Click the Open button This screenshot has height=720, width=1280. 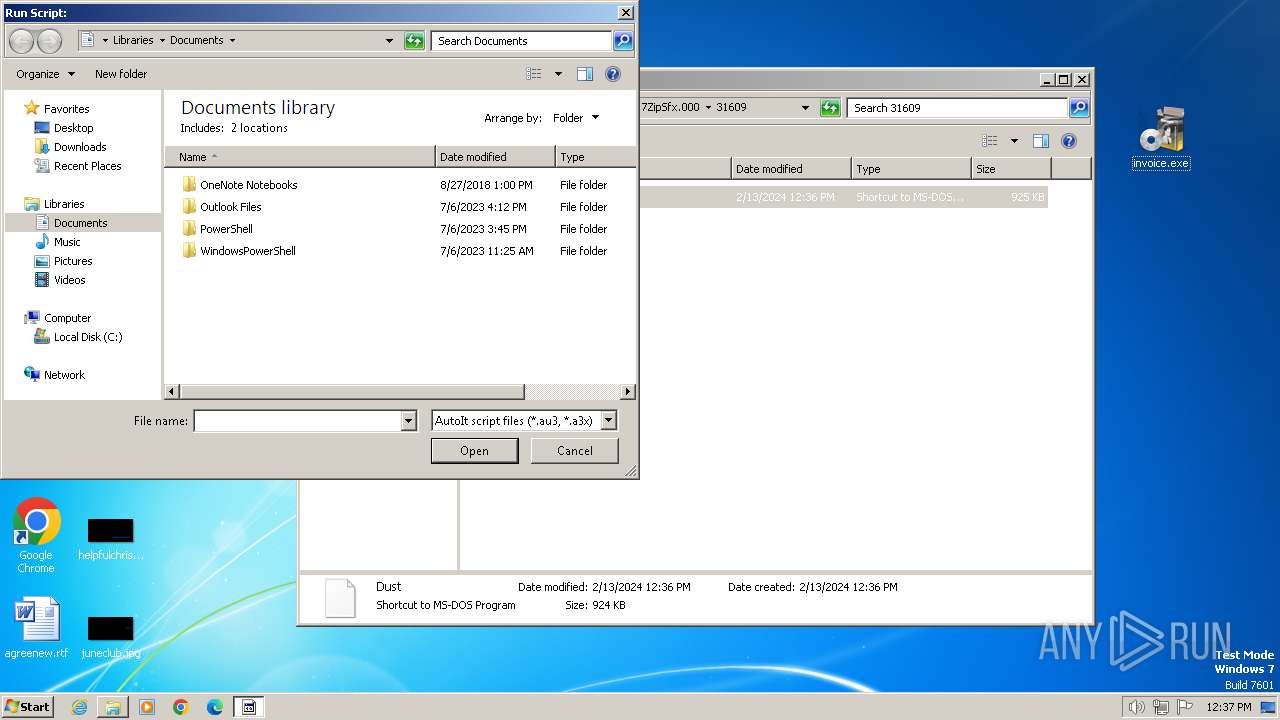pos(474,451)
